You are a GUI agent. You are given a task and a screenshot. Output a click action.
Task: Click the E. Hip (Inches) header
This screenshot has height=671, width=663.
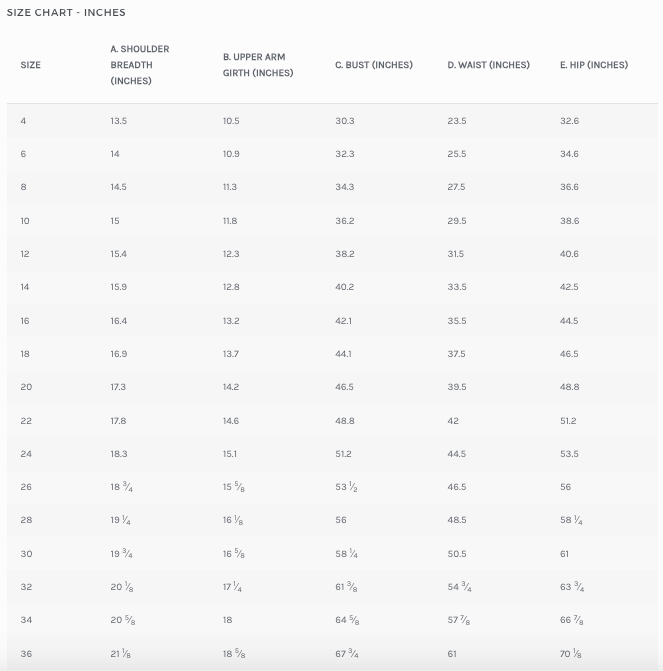pyautogui.click(x=594, y=65)
